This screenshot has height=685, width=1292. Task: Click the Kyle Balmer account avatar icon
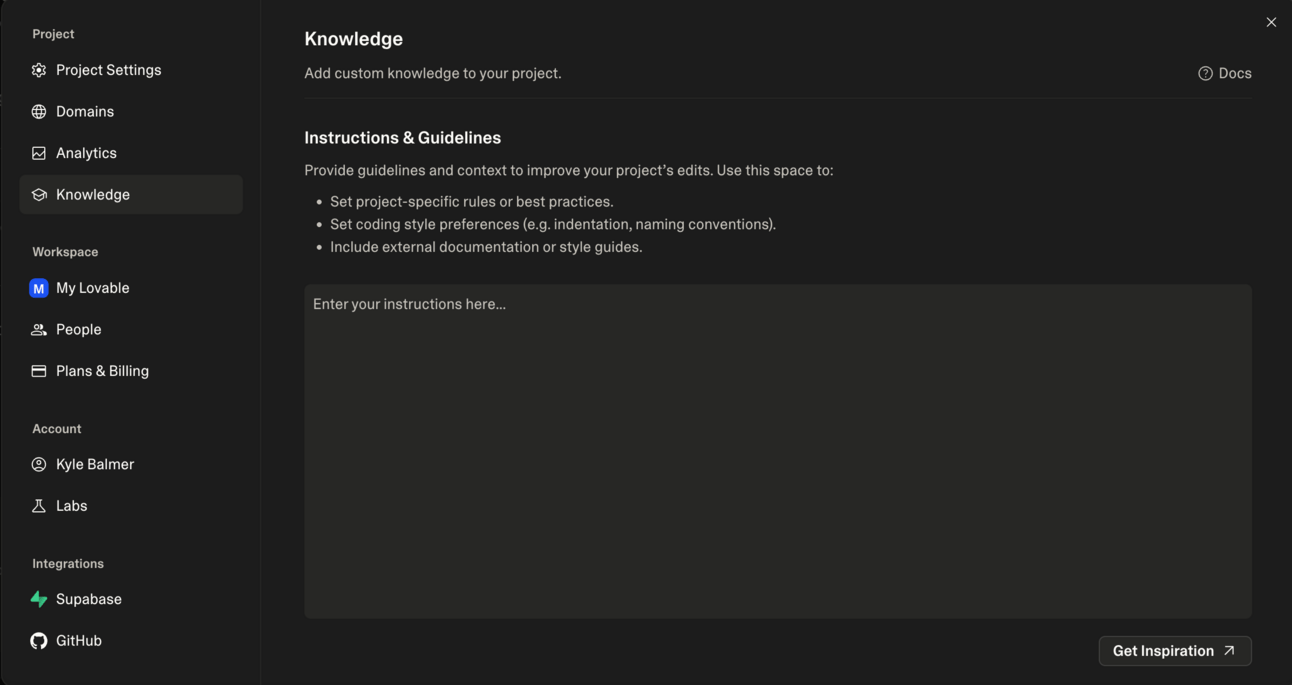click(x=39, y=464)
